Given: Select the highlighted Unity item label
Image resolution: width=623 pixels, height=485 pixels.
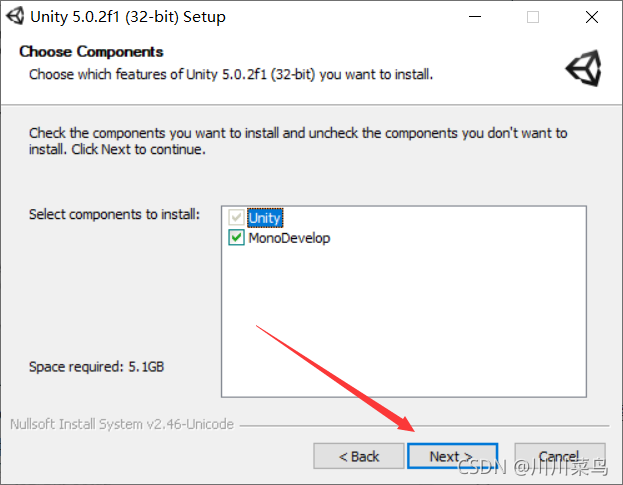Looking at the screenshot, I should click(265, 218).
